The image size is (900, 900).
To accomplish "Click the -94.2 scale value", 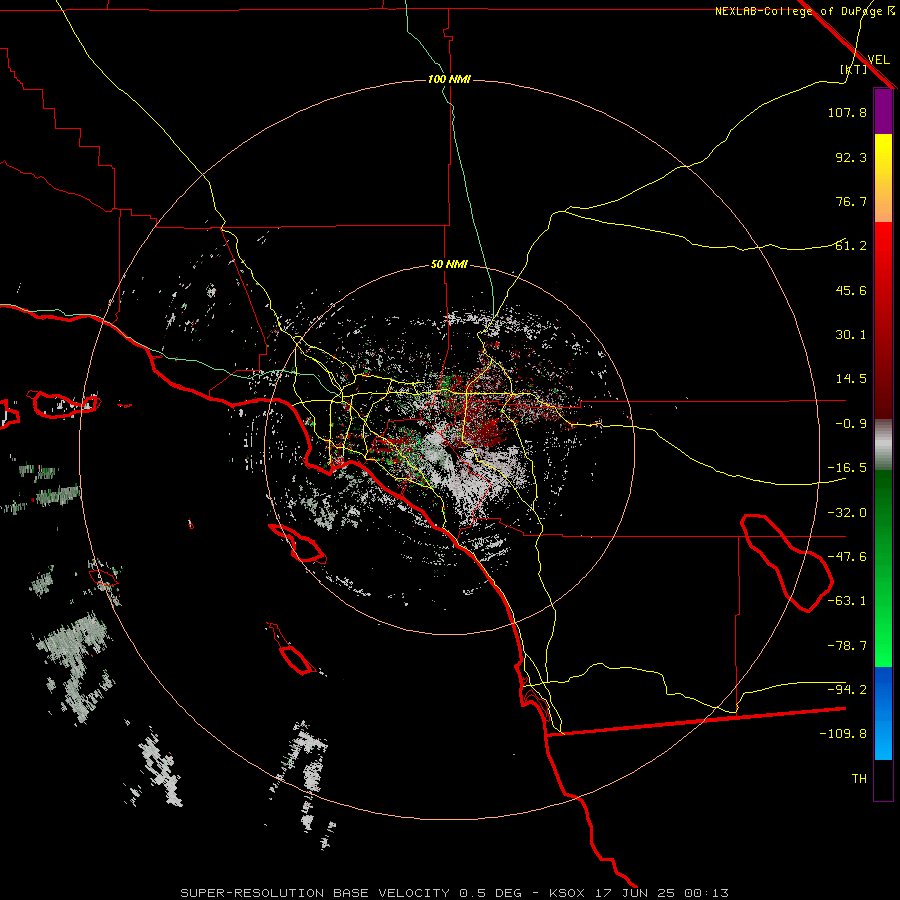I will point(847,690).
